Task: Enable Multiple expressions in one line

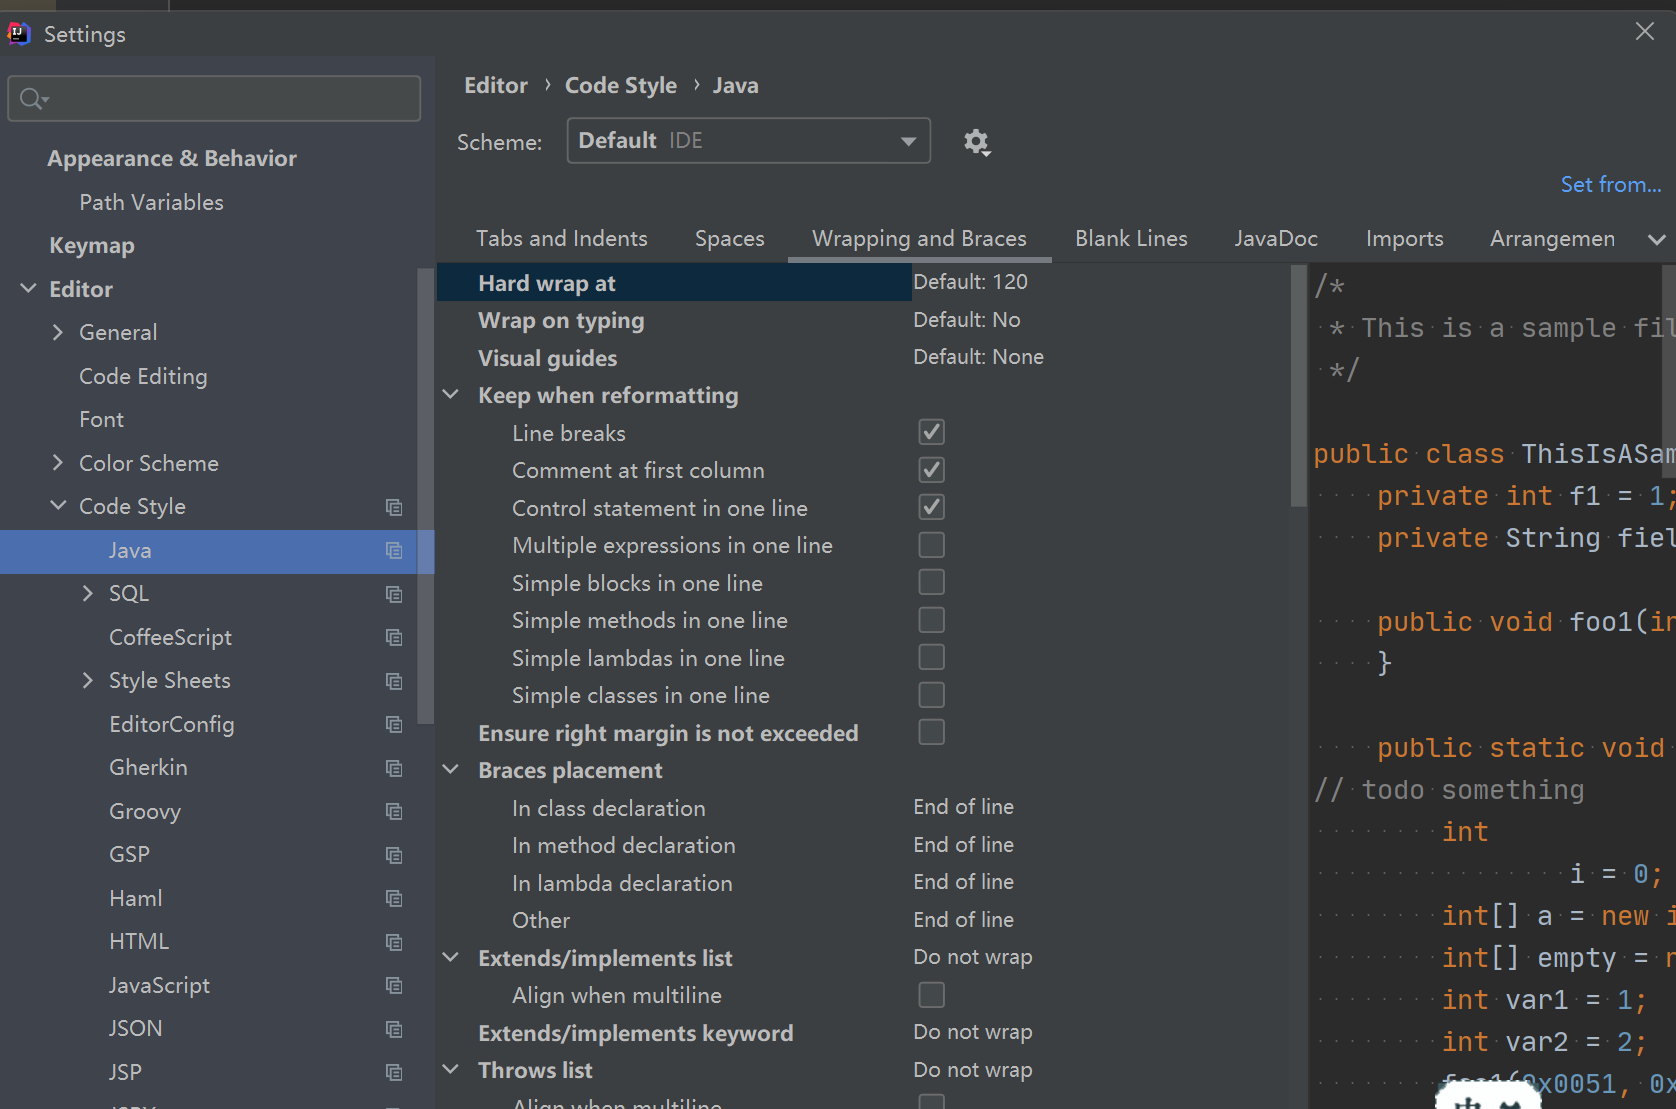Action: click(931, 545)
